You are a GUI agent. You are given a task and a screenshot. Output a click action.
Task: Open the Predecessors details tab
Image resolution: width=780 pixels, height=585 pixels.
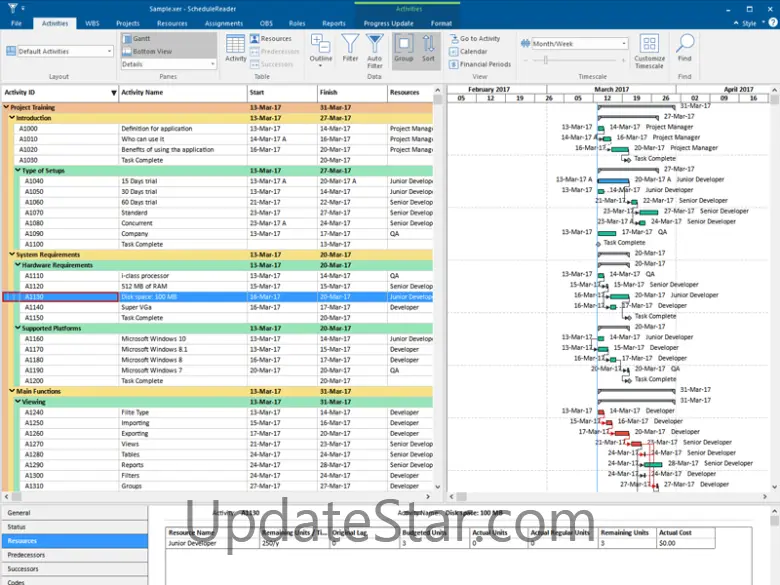pyautogui.click(x=75, y=555)
